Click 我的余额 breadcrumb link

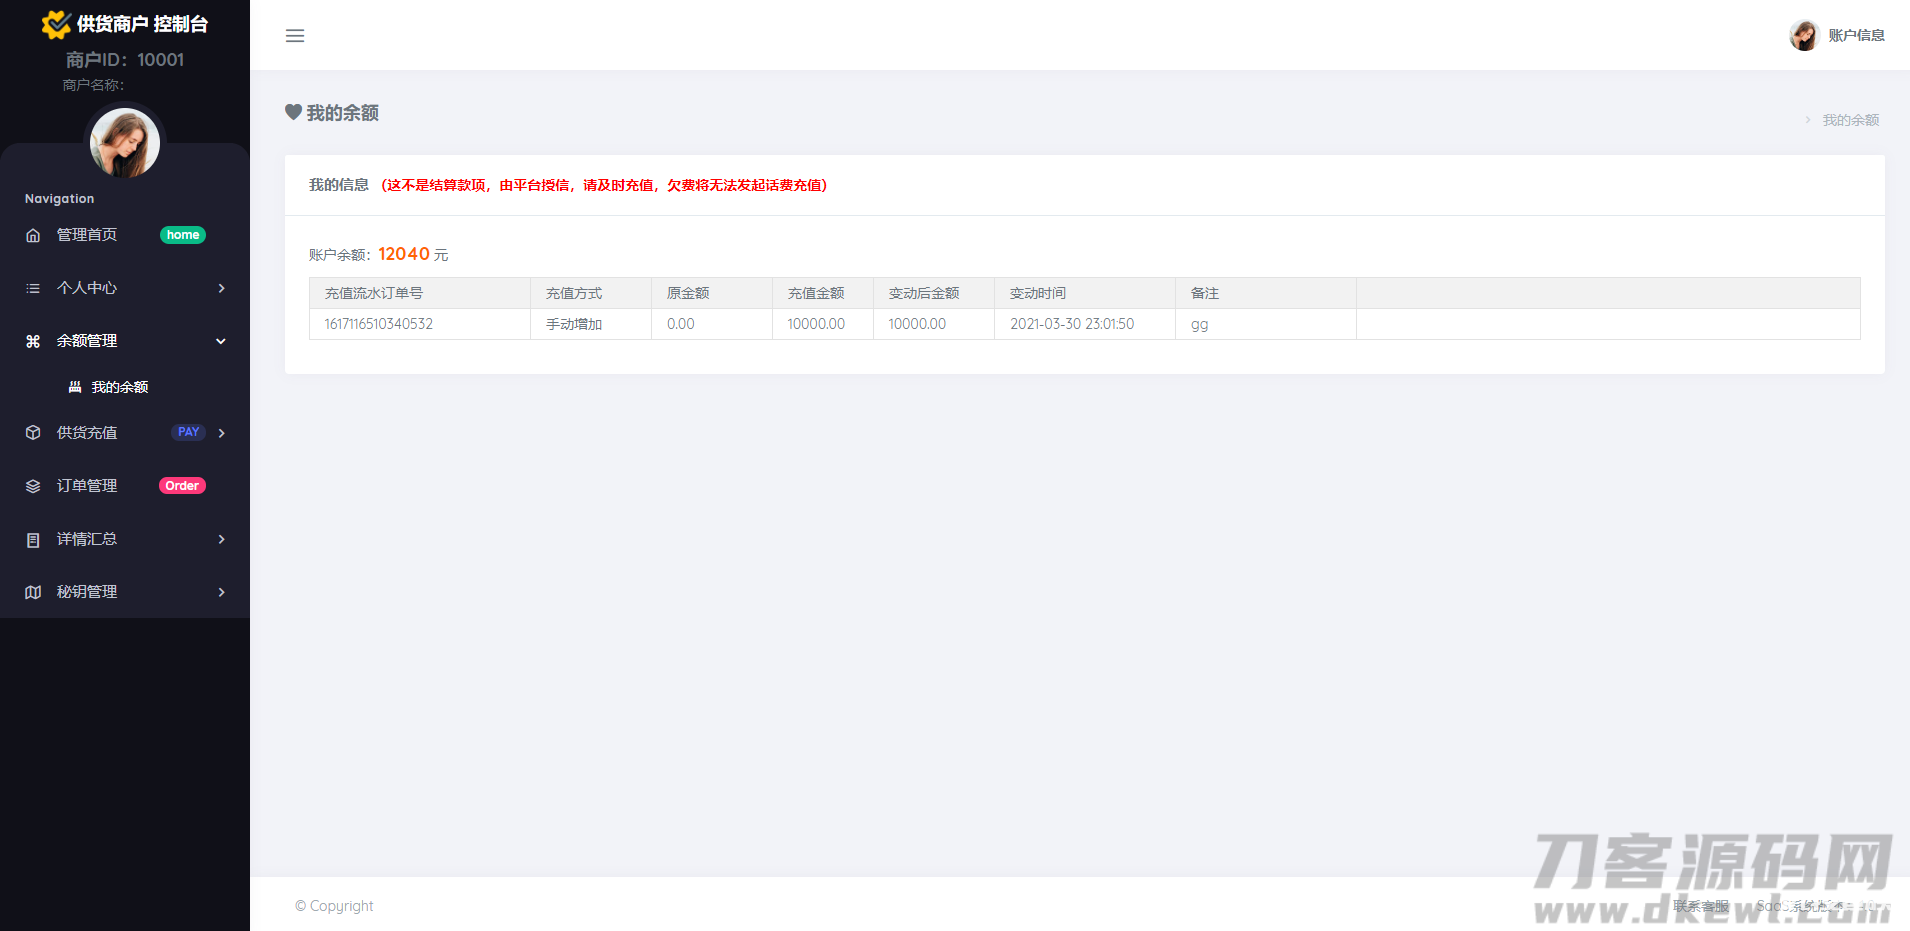[1851, 120]
